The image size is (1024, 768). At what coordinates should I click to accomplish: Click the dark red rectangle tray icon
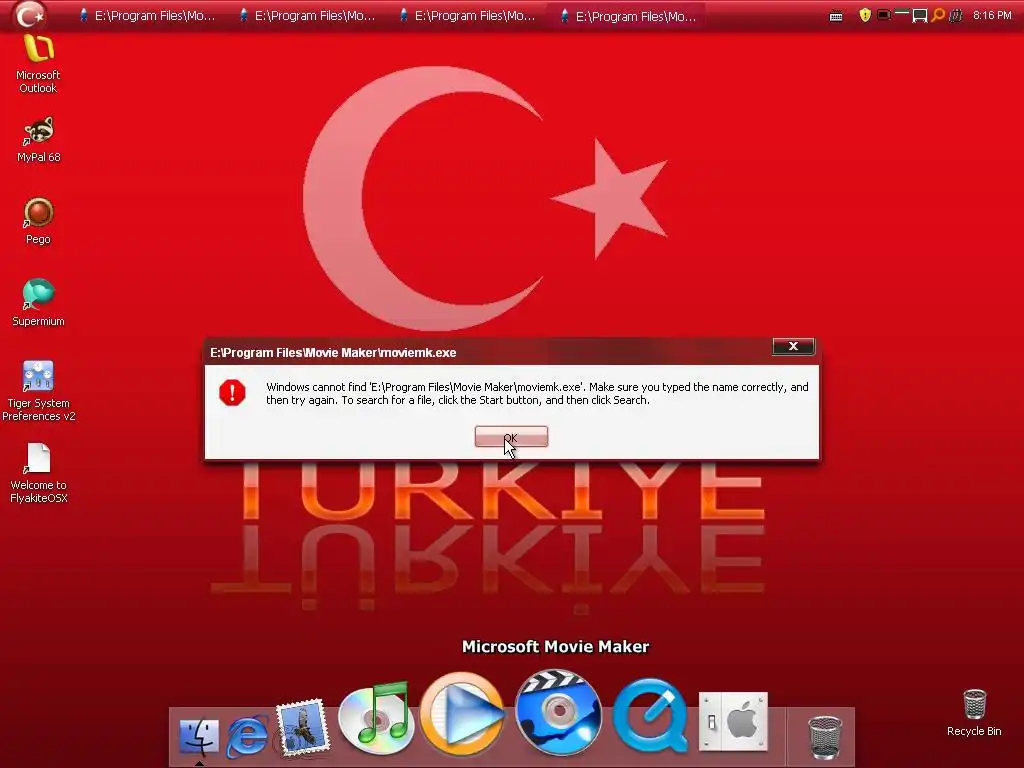pos(884,14)
